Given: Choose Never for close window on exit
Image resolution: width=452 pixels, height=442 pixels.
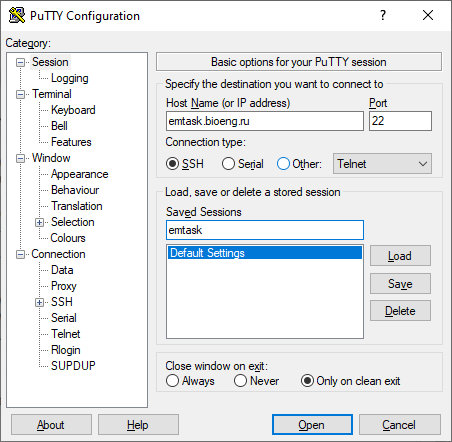Looking at the screenshot, I should point(240,381).
